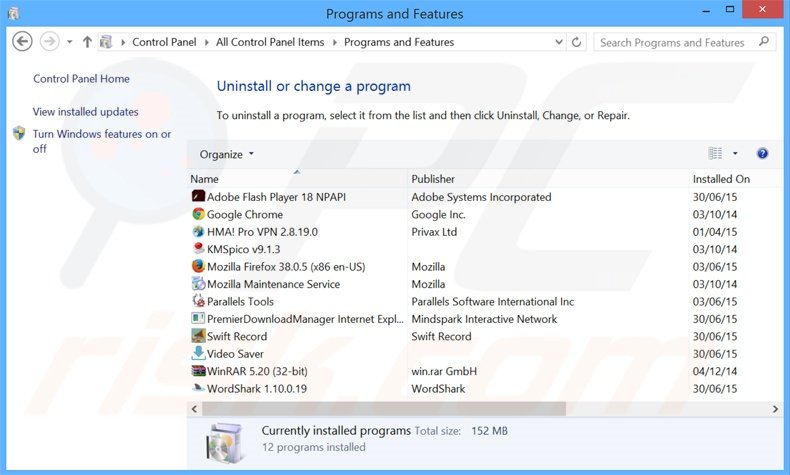The width and height of the screenshot is (790, 475).
Task: Select the Swift Record icon
Action: [x=199, y=335]
